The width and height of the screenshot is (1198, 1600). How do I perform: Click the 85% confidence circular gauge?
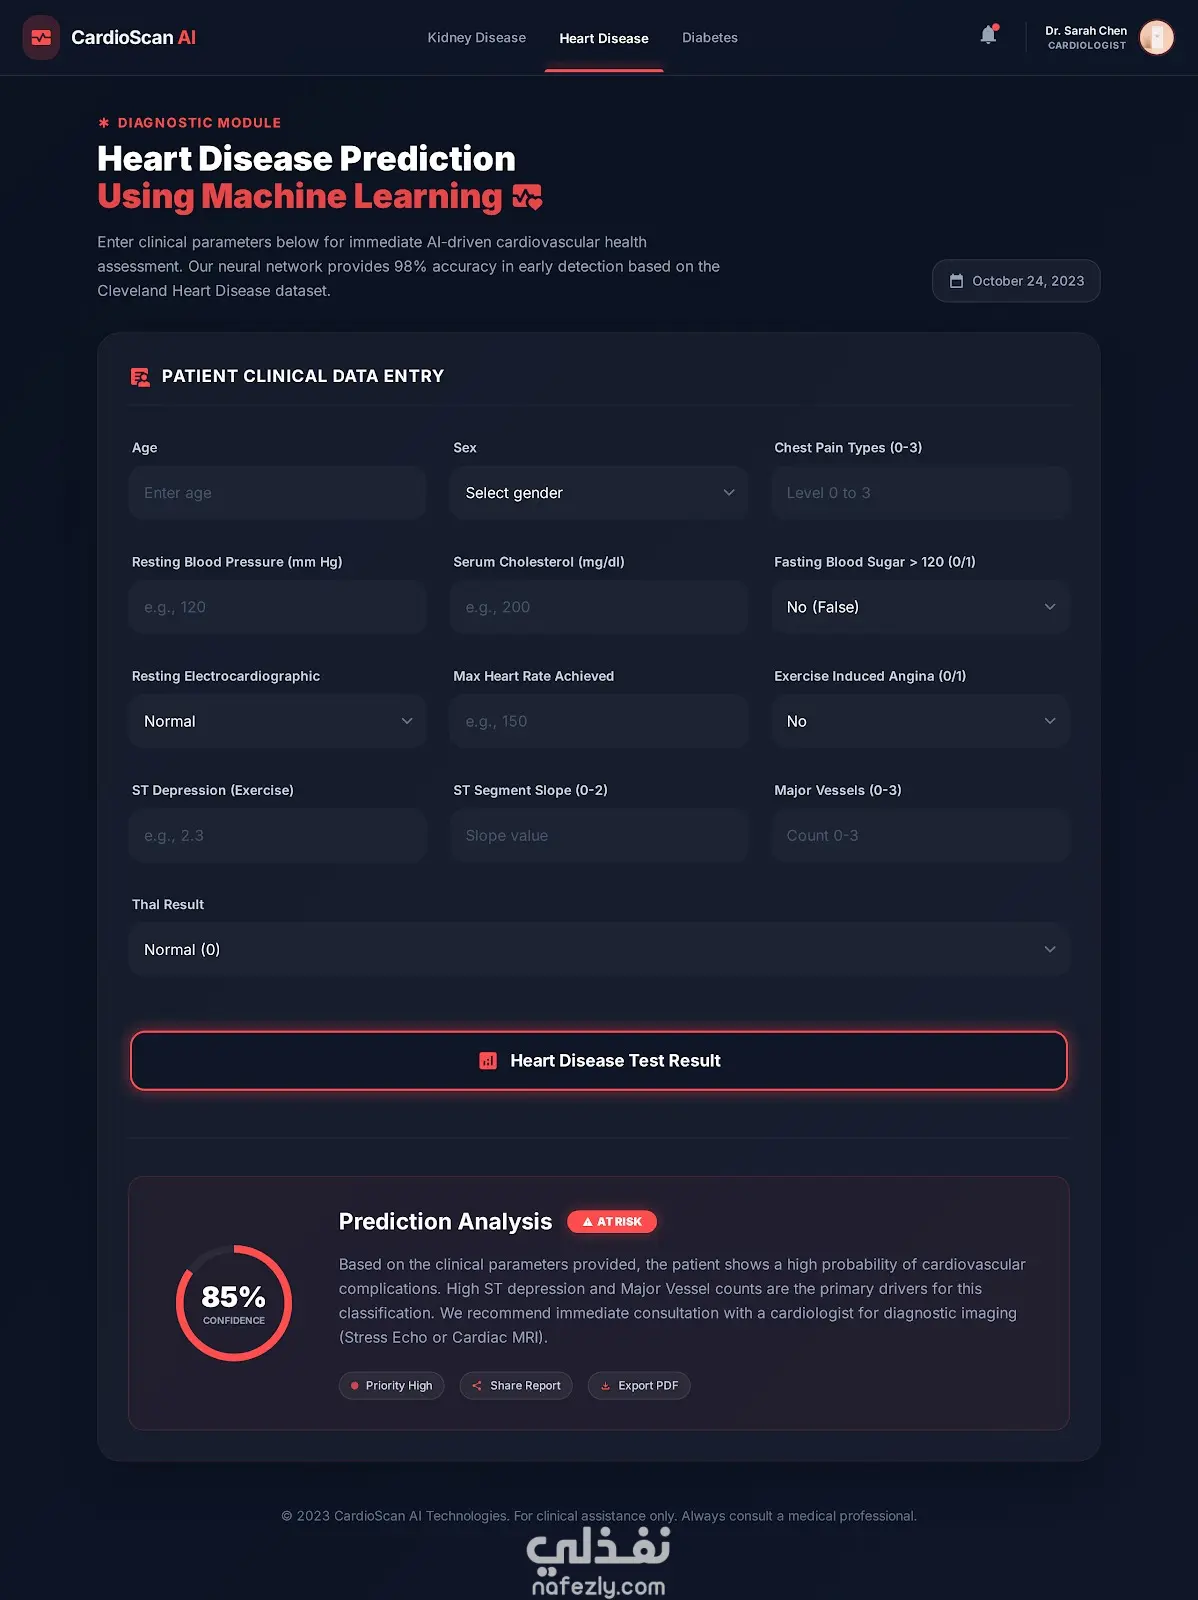[234, 1303]
